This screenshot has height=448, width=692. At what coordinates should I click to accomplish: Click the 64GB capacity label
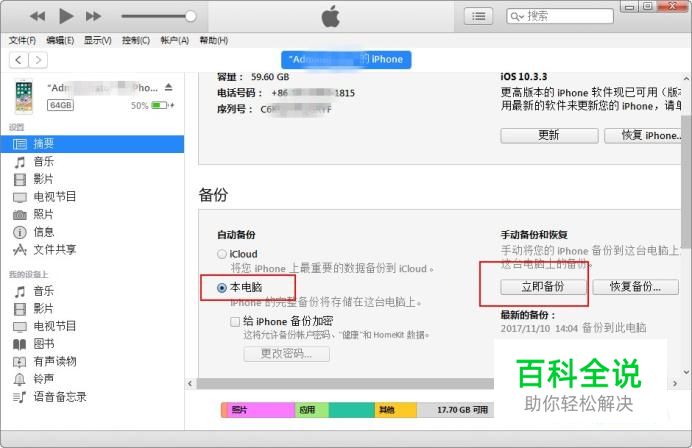coord(60,105)
